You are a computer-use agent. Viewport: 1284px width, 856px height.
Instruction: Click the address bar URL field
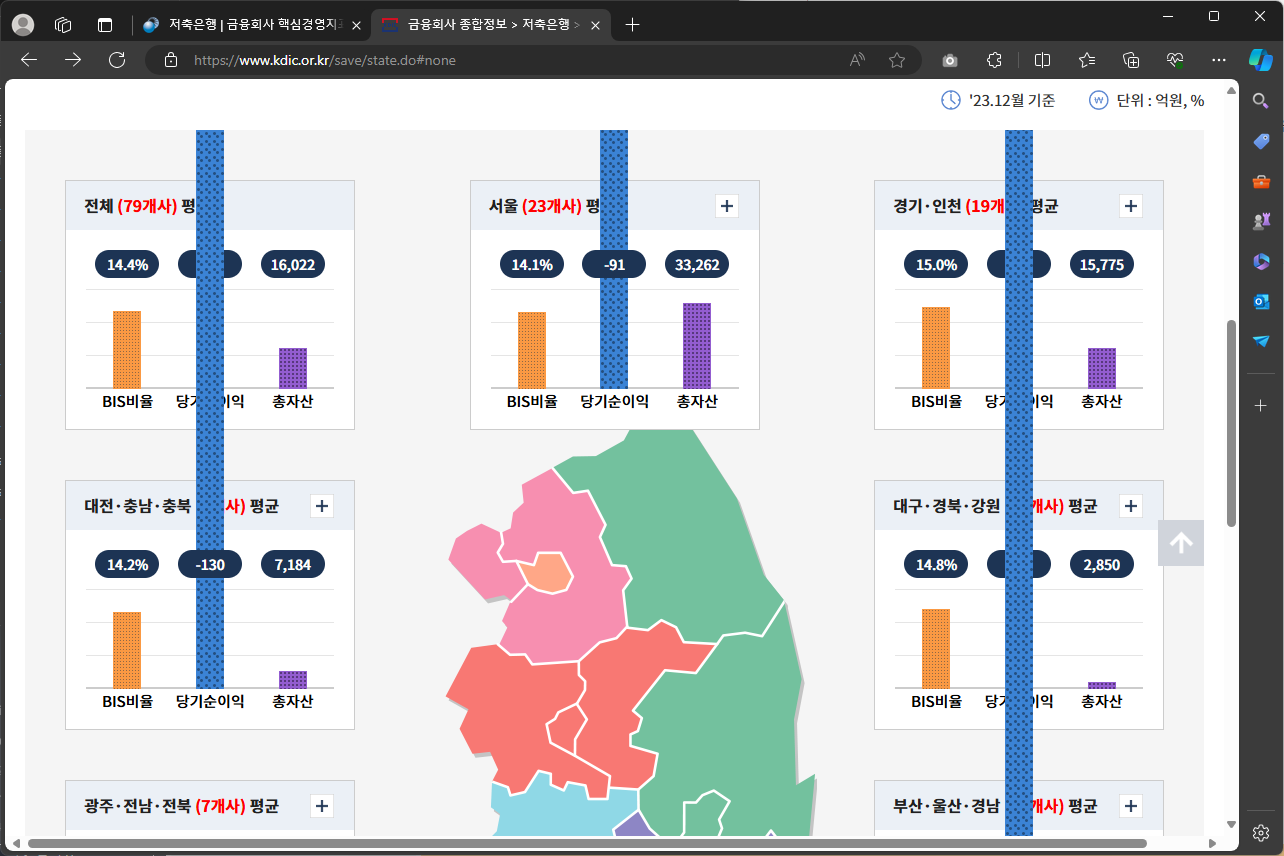coord(500,60)
